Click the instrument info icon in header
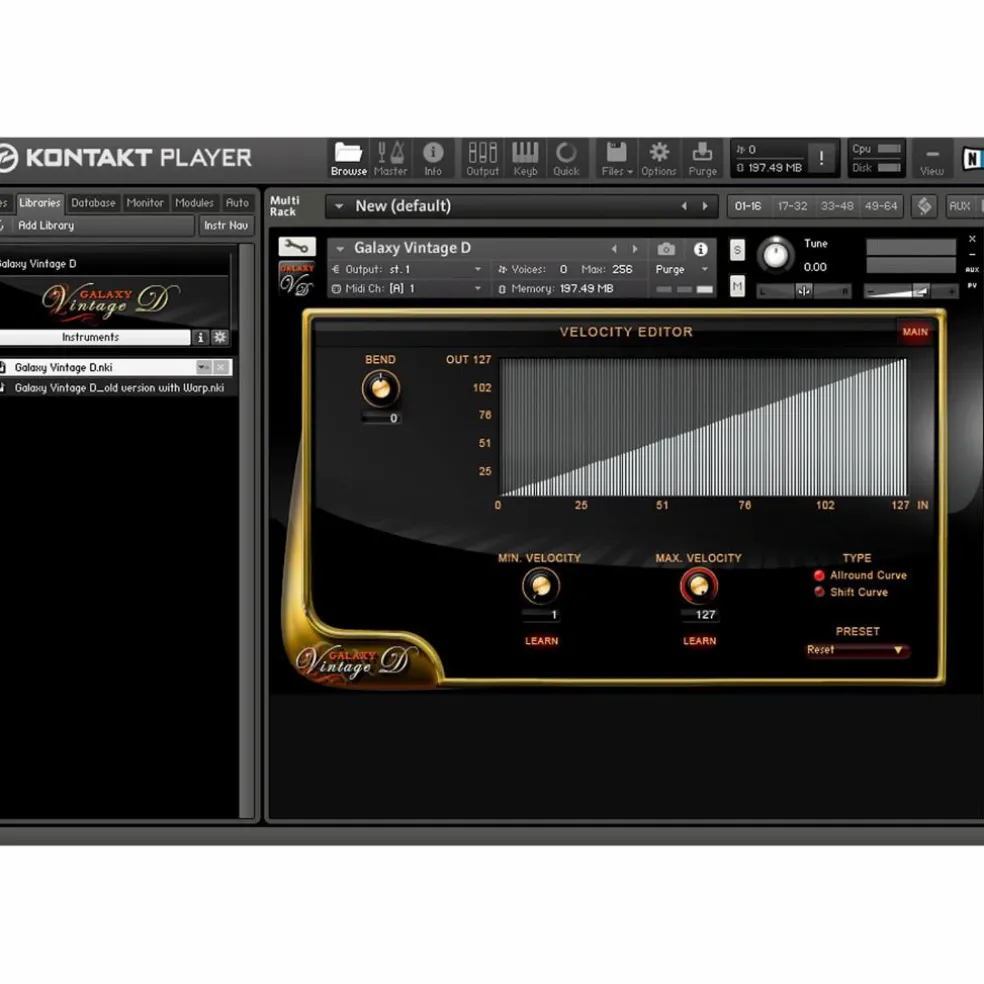Image resolution: width=984 pixels, height=984 pixels. [x=700, y=249]
